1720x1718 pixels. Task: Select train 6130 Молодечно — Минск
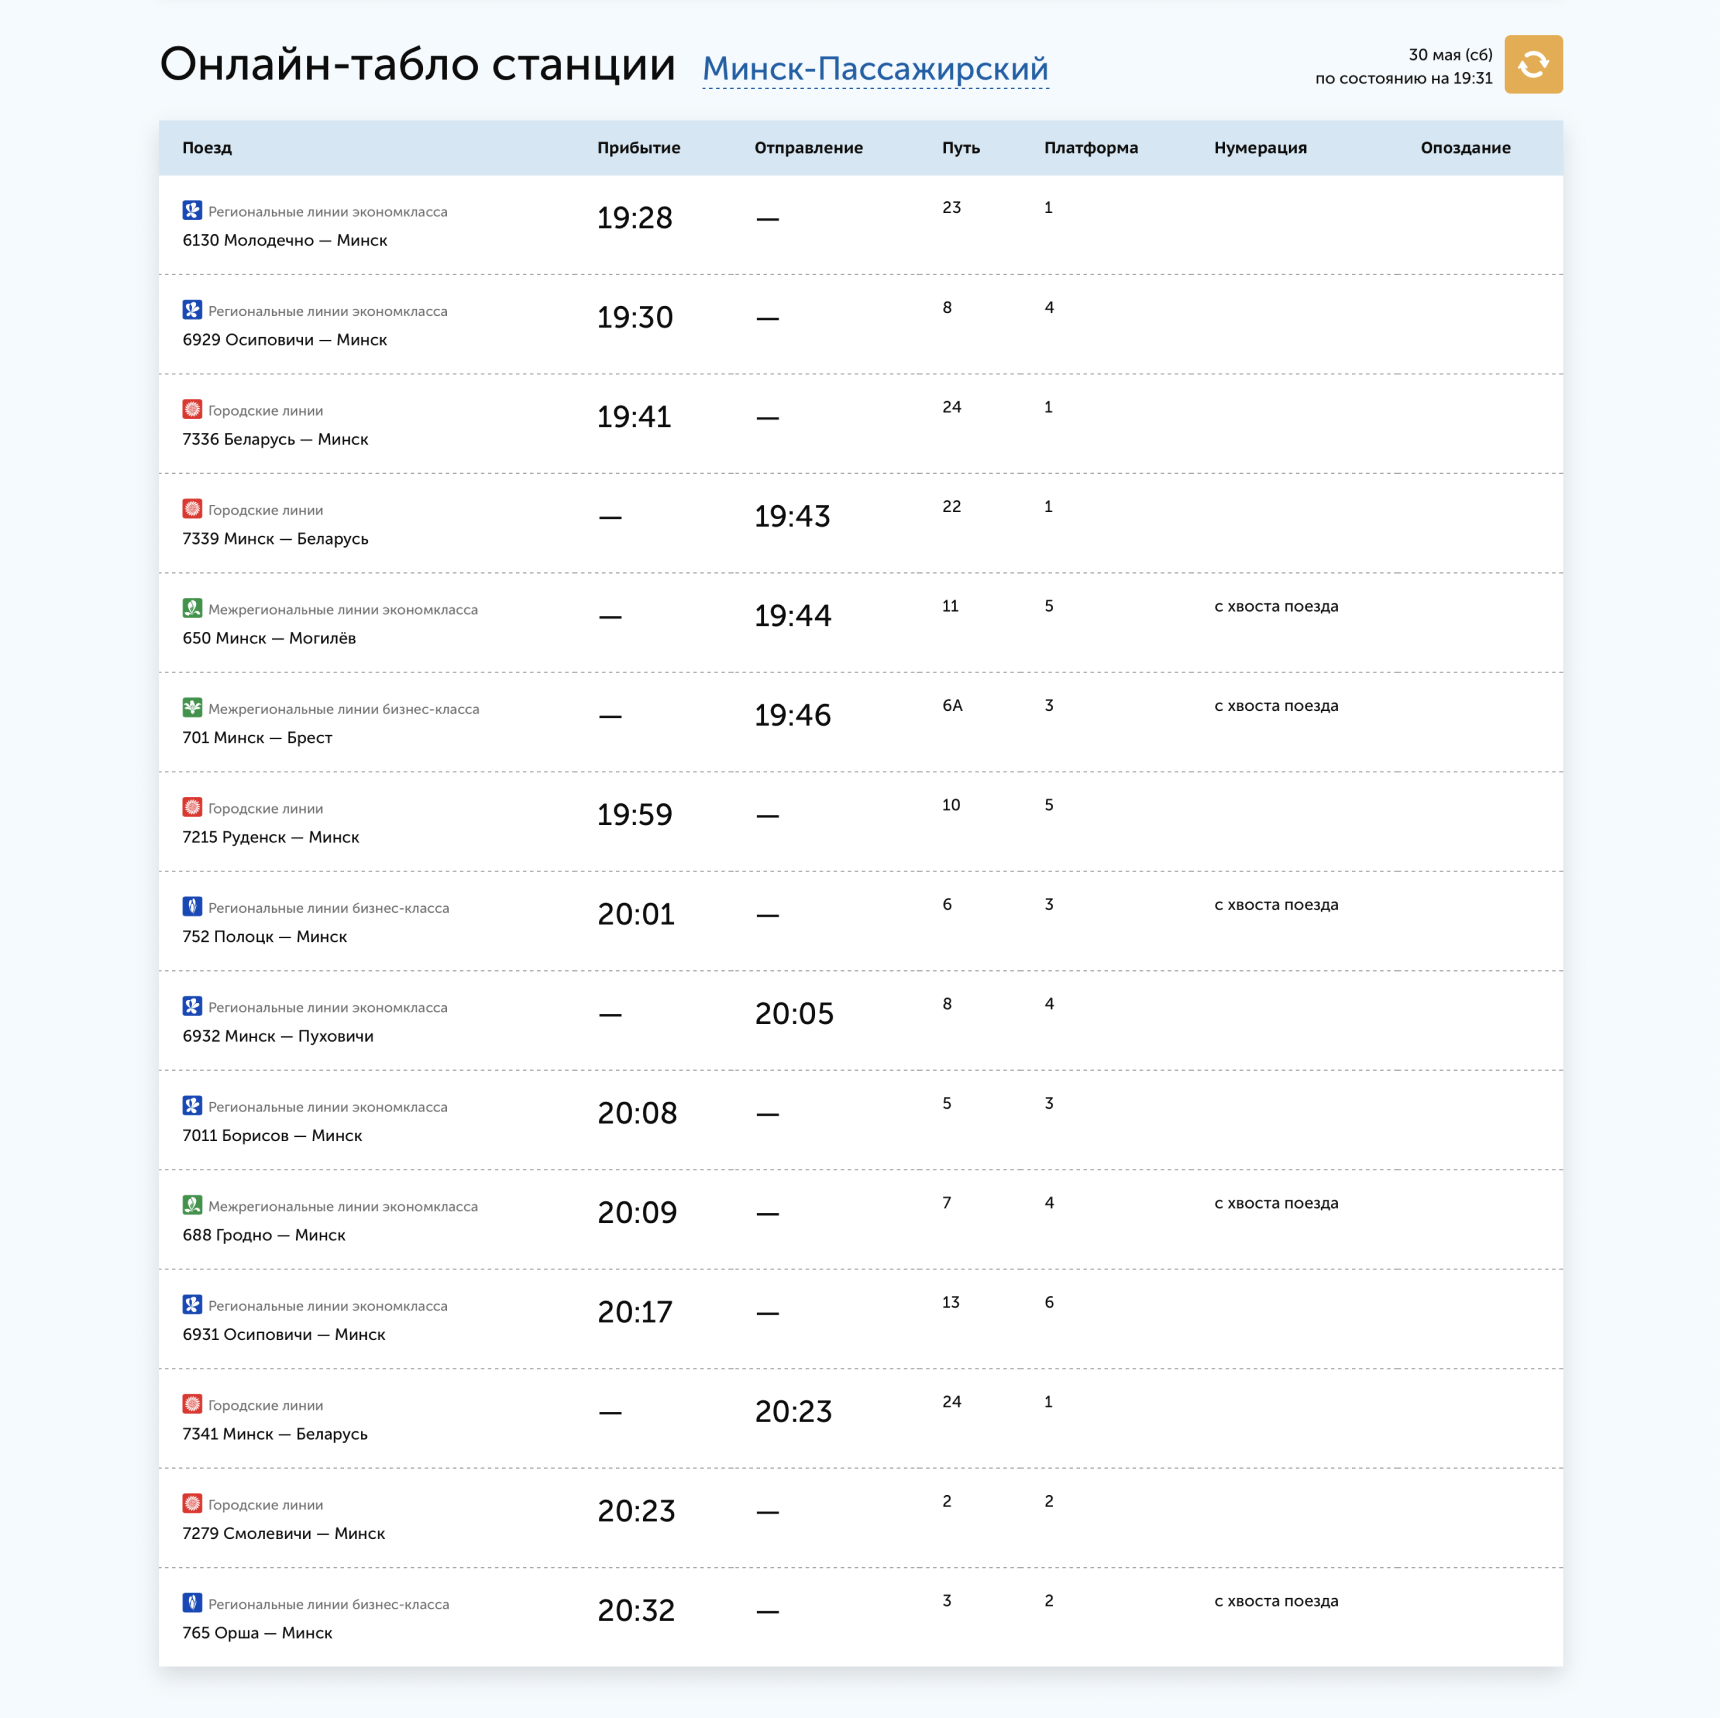pos(285,240)
